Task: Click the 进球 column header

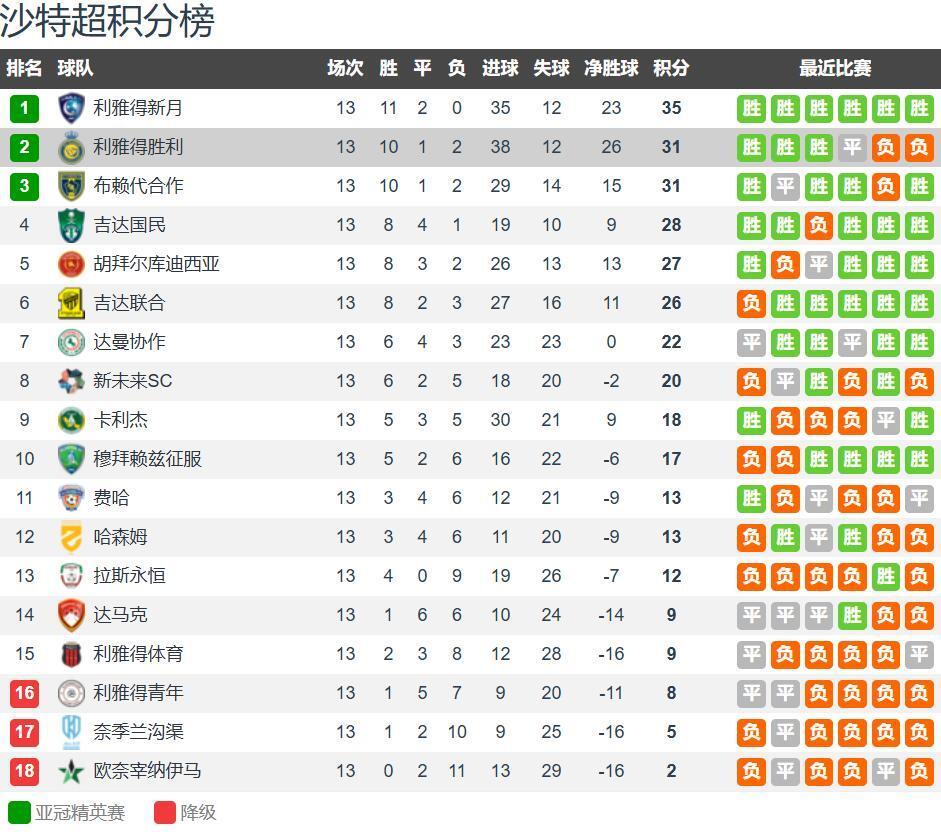Action: tap(500, 68)
